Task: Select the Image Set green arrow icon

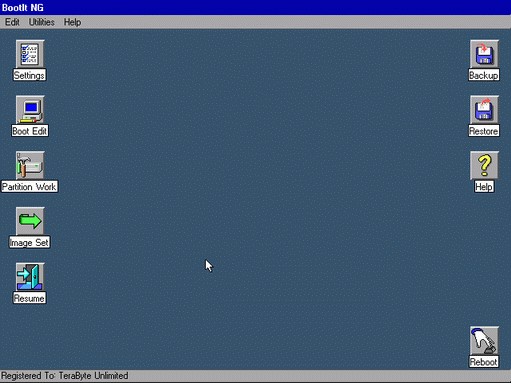Action: (30, 221)
